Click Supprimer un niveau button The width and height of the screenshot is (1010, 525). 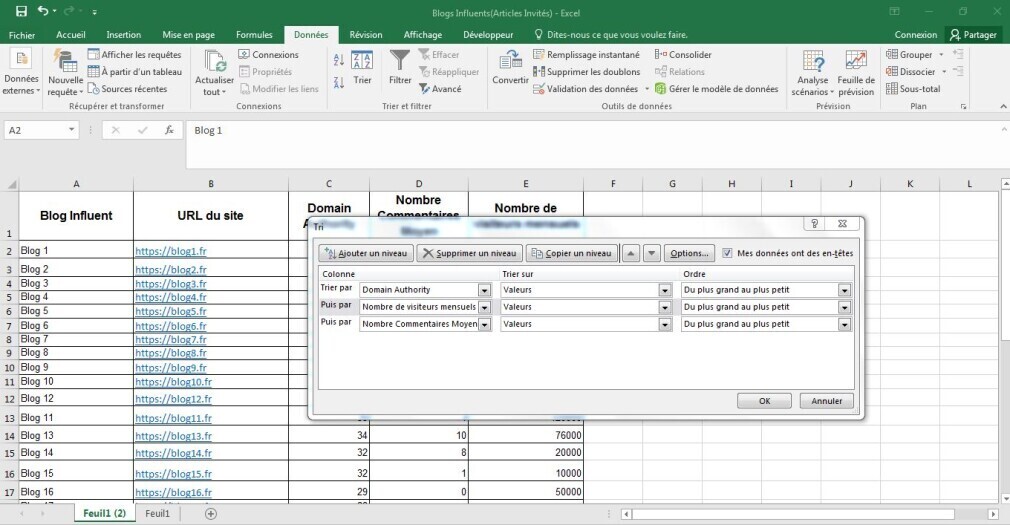click(469, 254)
